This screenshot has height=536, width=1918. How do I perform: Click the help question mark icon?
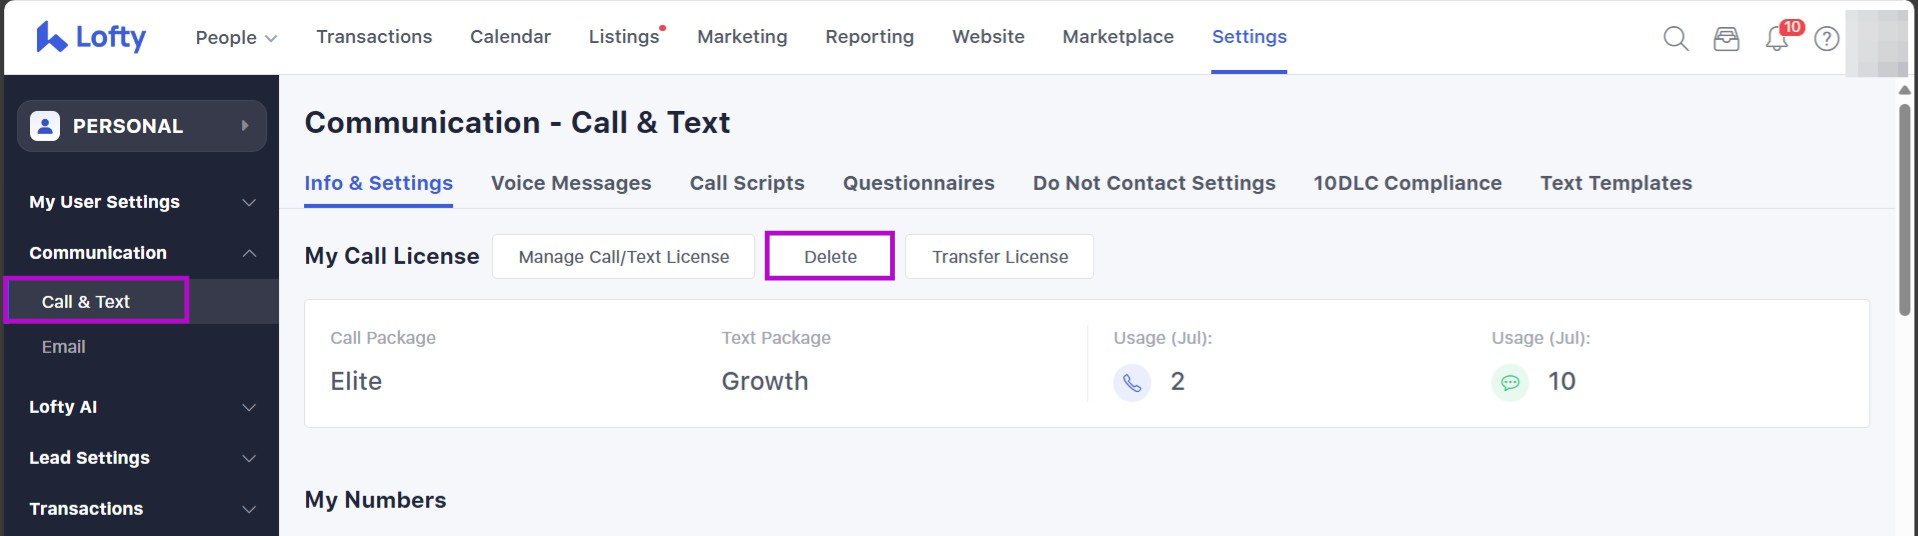1827,39
